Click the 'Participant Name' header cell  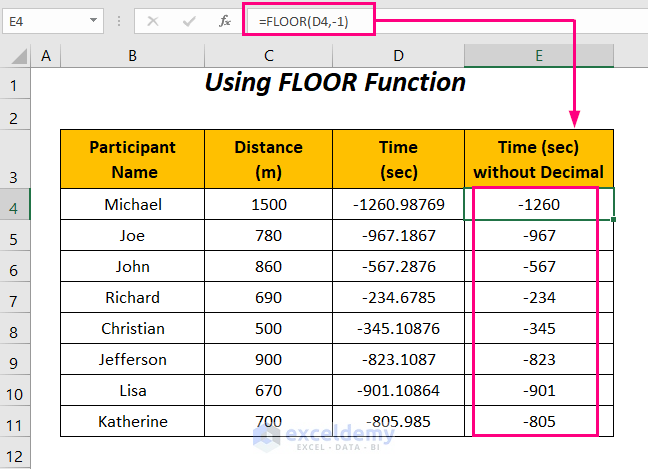(132, 160)
